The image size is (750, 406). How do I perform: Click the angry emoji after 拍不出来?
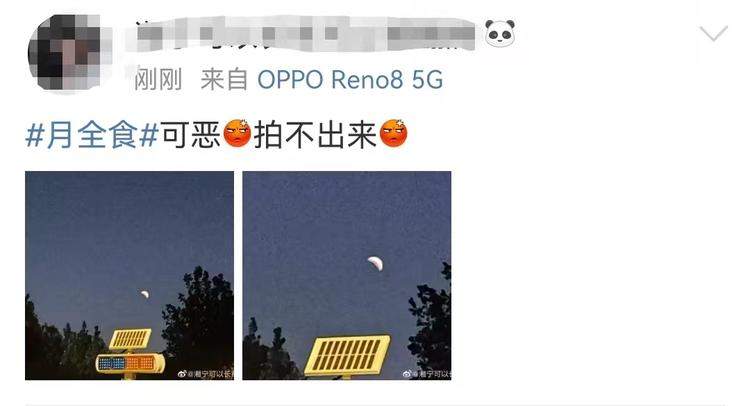[393, 133]
